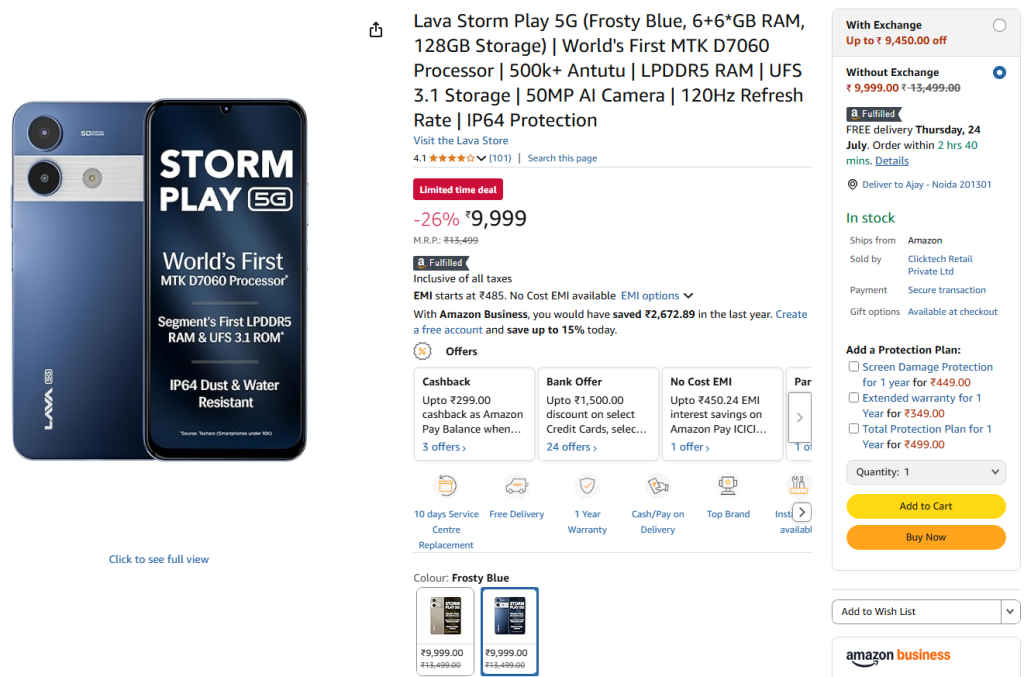The image size is (1024, 677).
Task: Click the Top Brand trophy icon
Action: (x=728, y=486)
